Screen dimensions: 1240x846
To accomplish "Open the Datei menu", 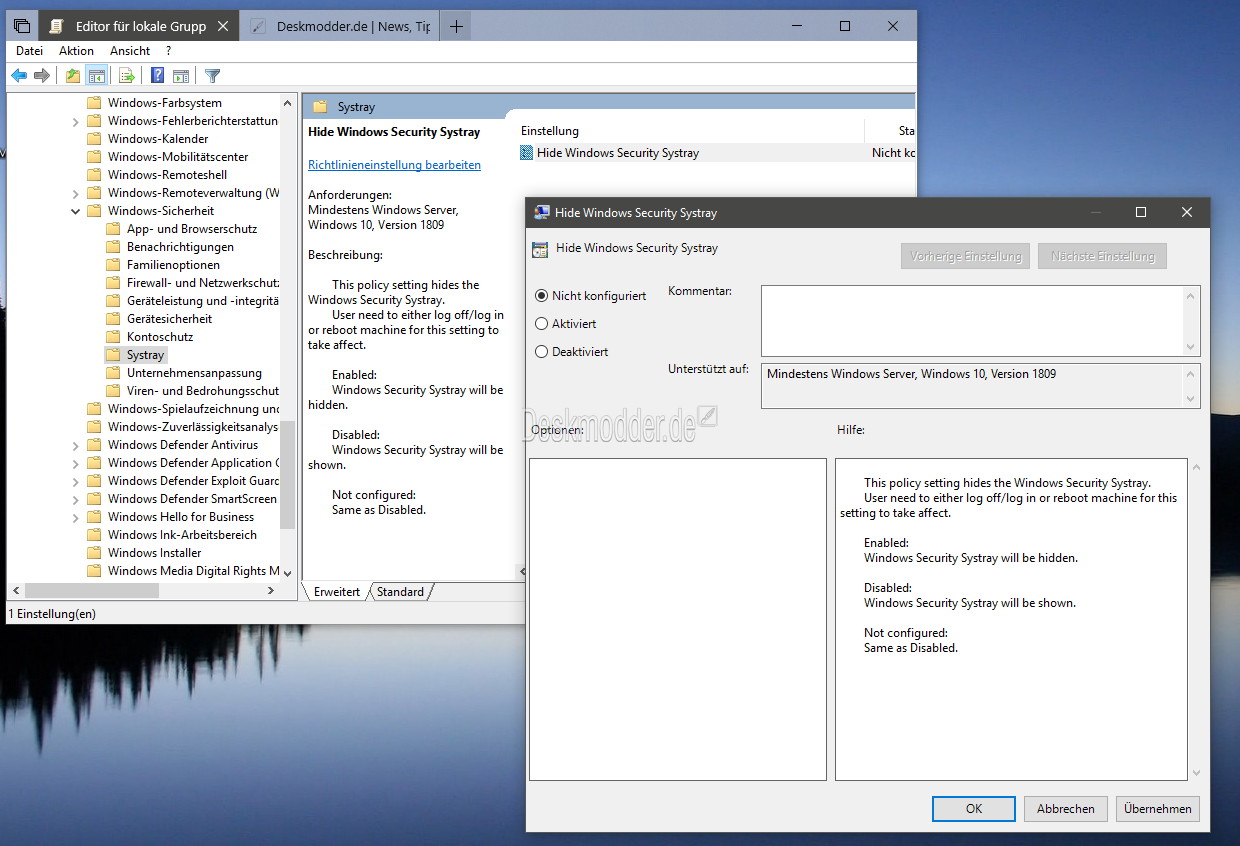I will [x=29, y=51].
